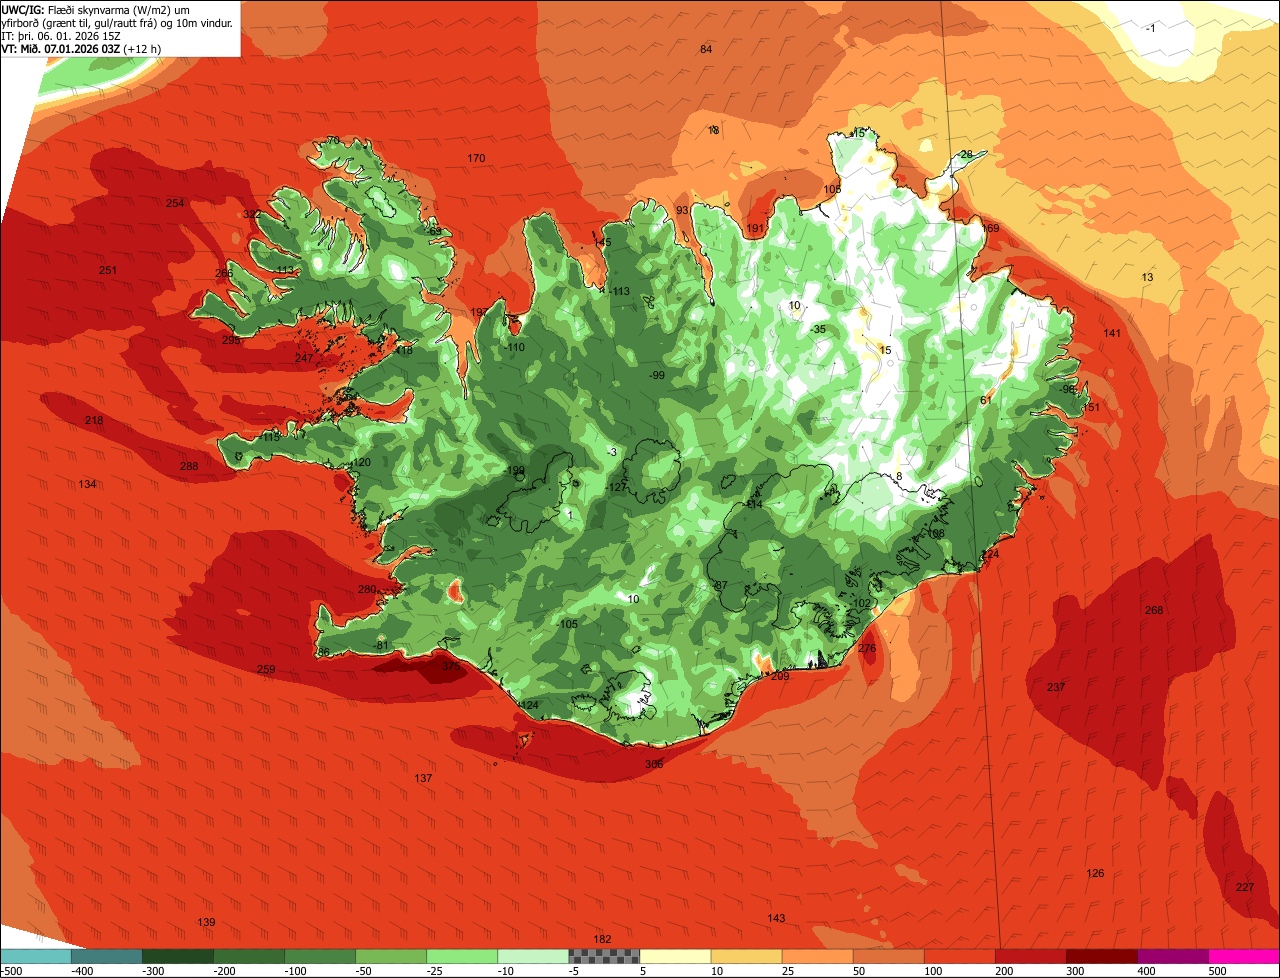This screenshot has width=1280, height=978.
Task: Click the map value "259" southwest of Iceland
Action: [x=266, y=670]
